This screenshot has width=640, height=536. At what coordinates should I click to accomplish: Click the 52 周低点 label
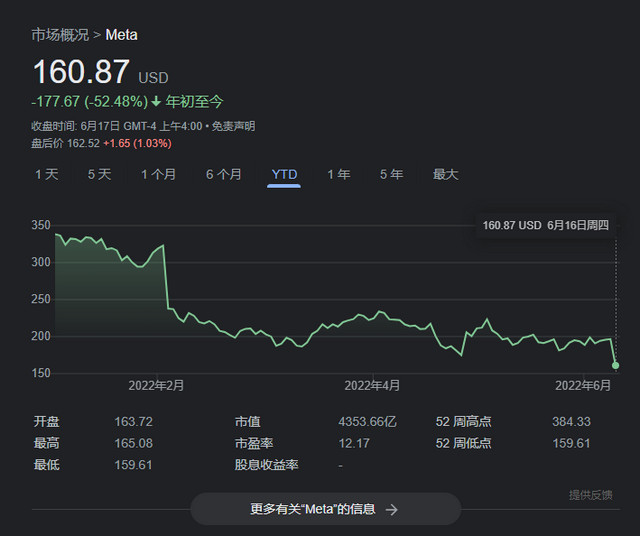pyautogui.click(x=463, y=443)
